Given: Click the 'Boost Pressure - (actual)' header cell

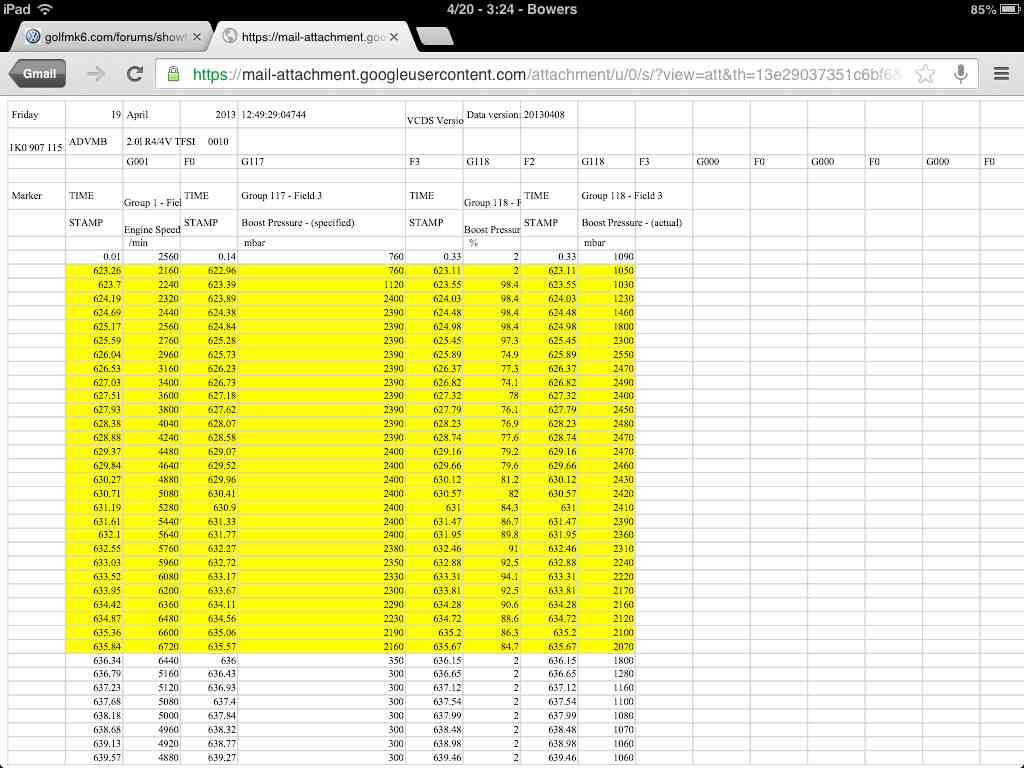Looking at the screenshot, I should [x=632, y=222].
